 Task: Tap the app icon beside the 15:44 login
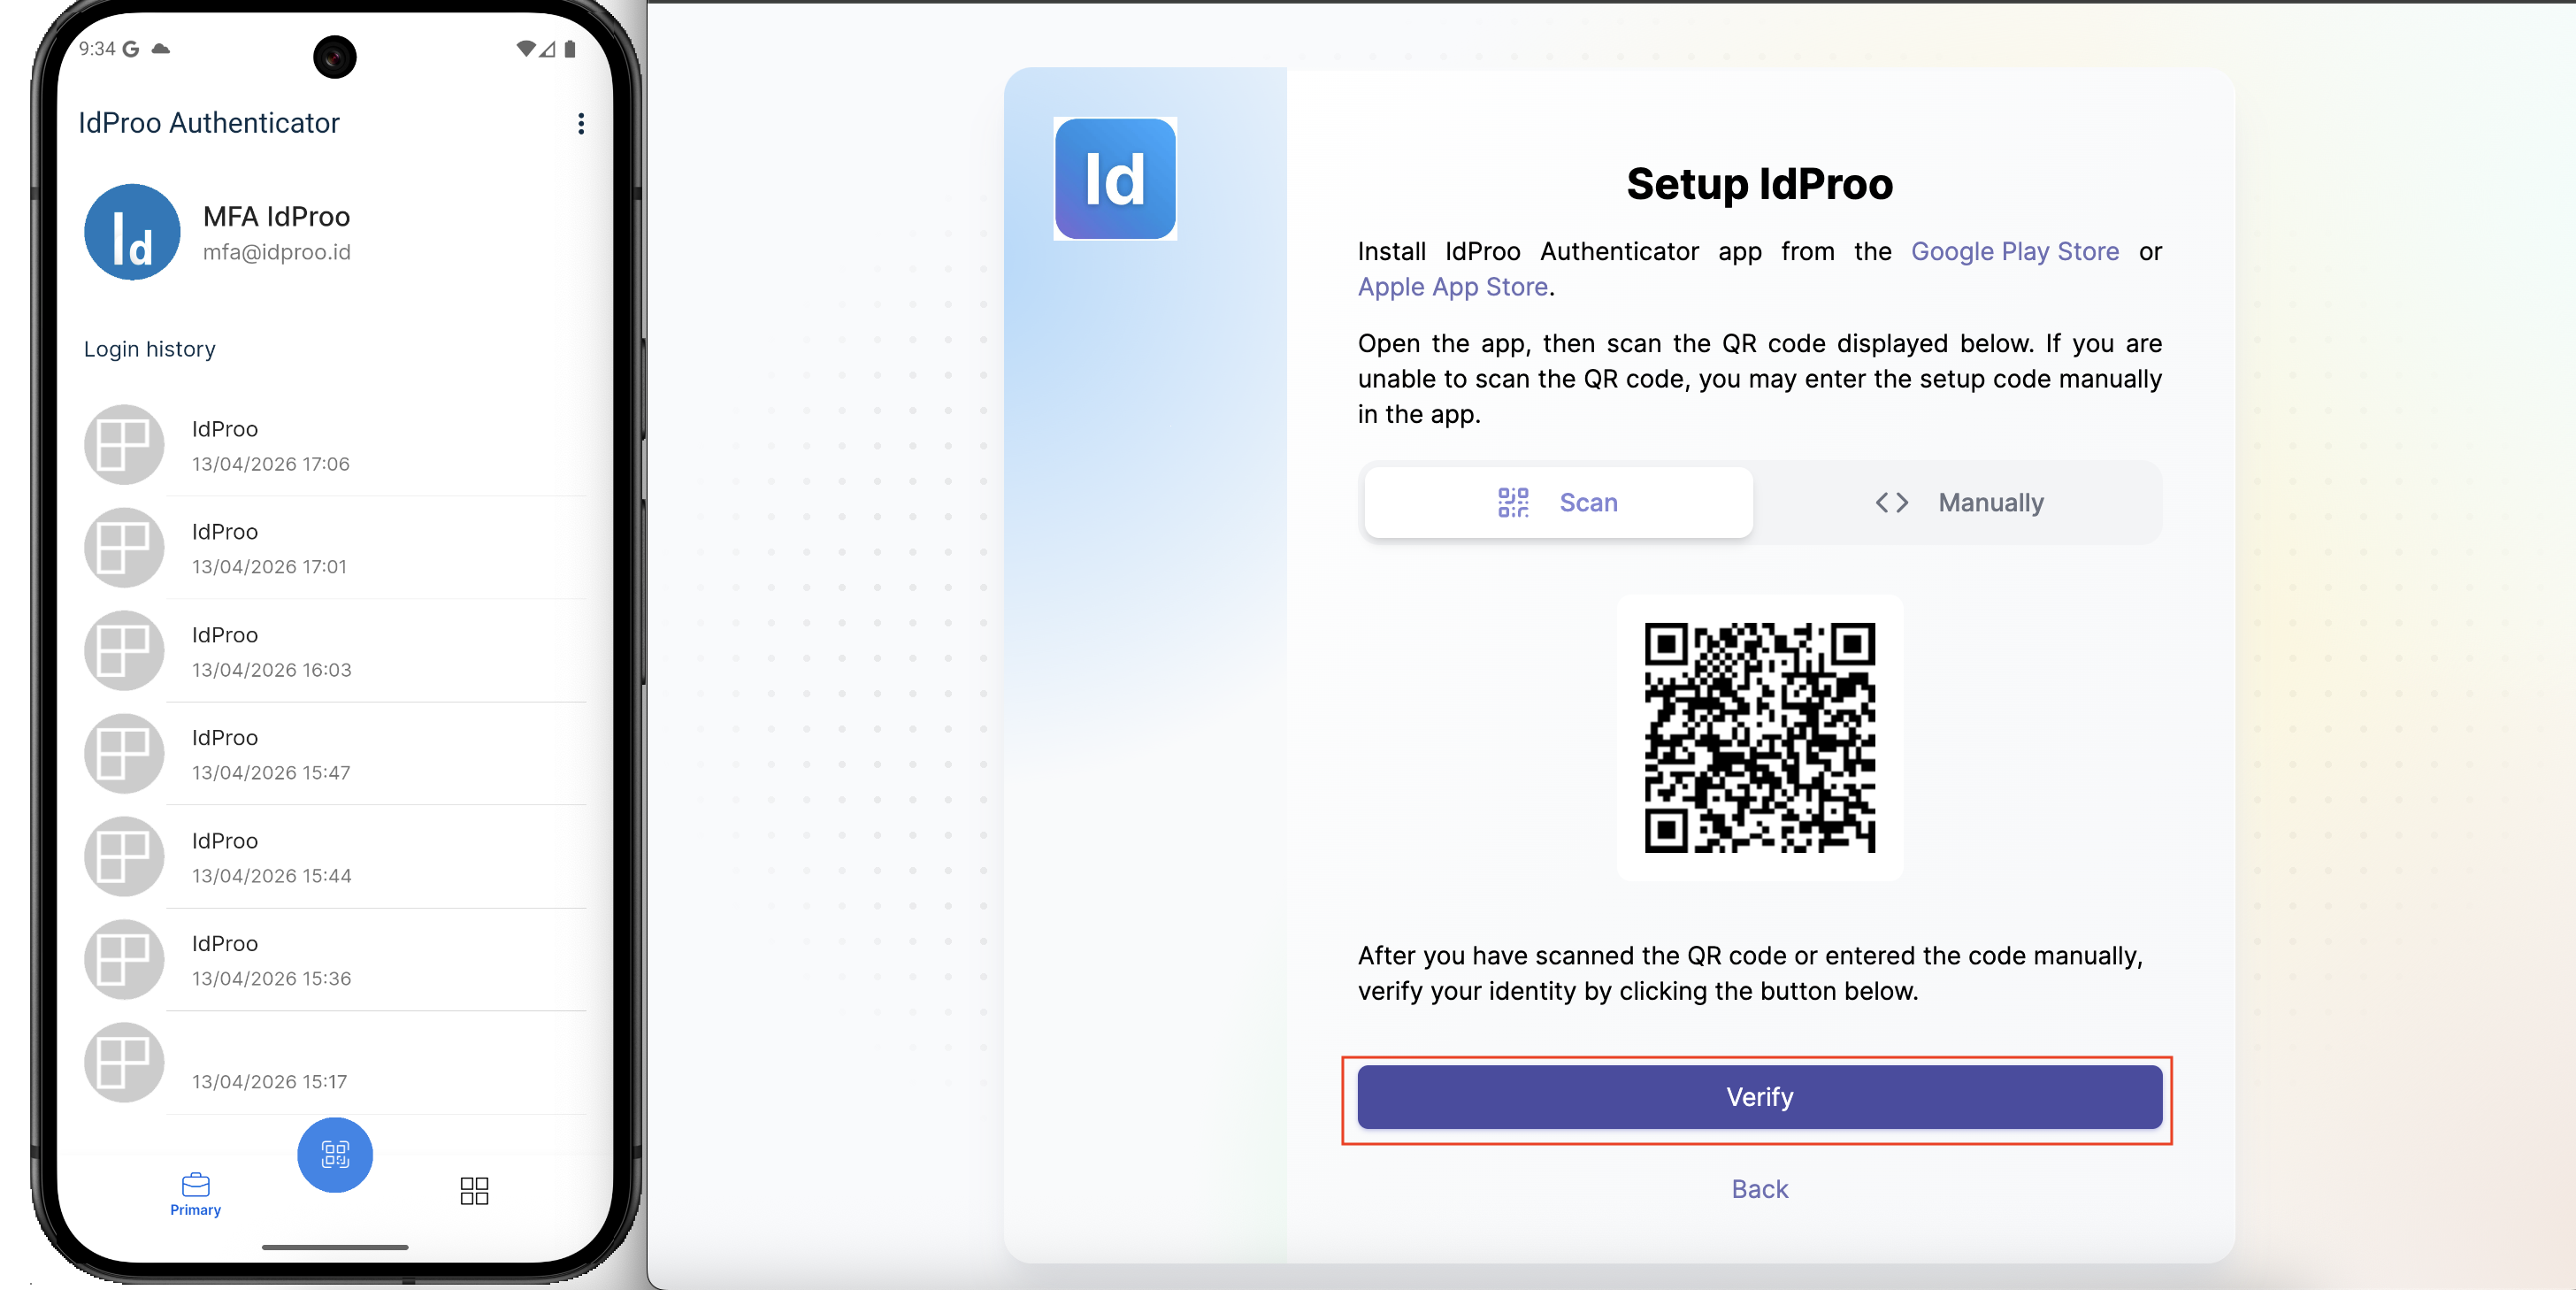pos(124,857)
